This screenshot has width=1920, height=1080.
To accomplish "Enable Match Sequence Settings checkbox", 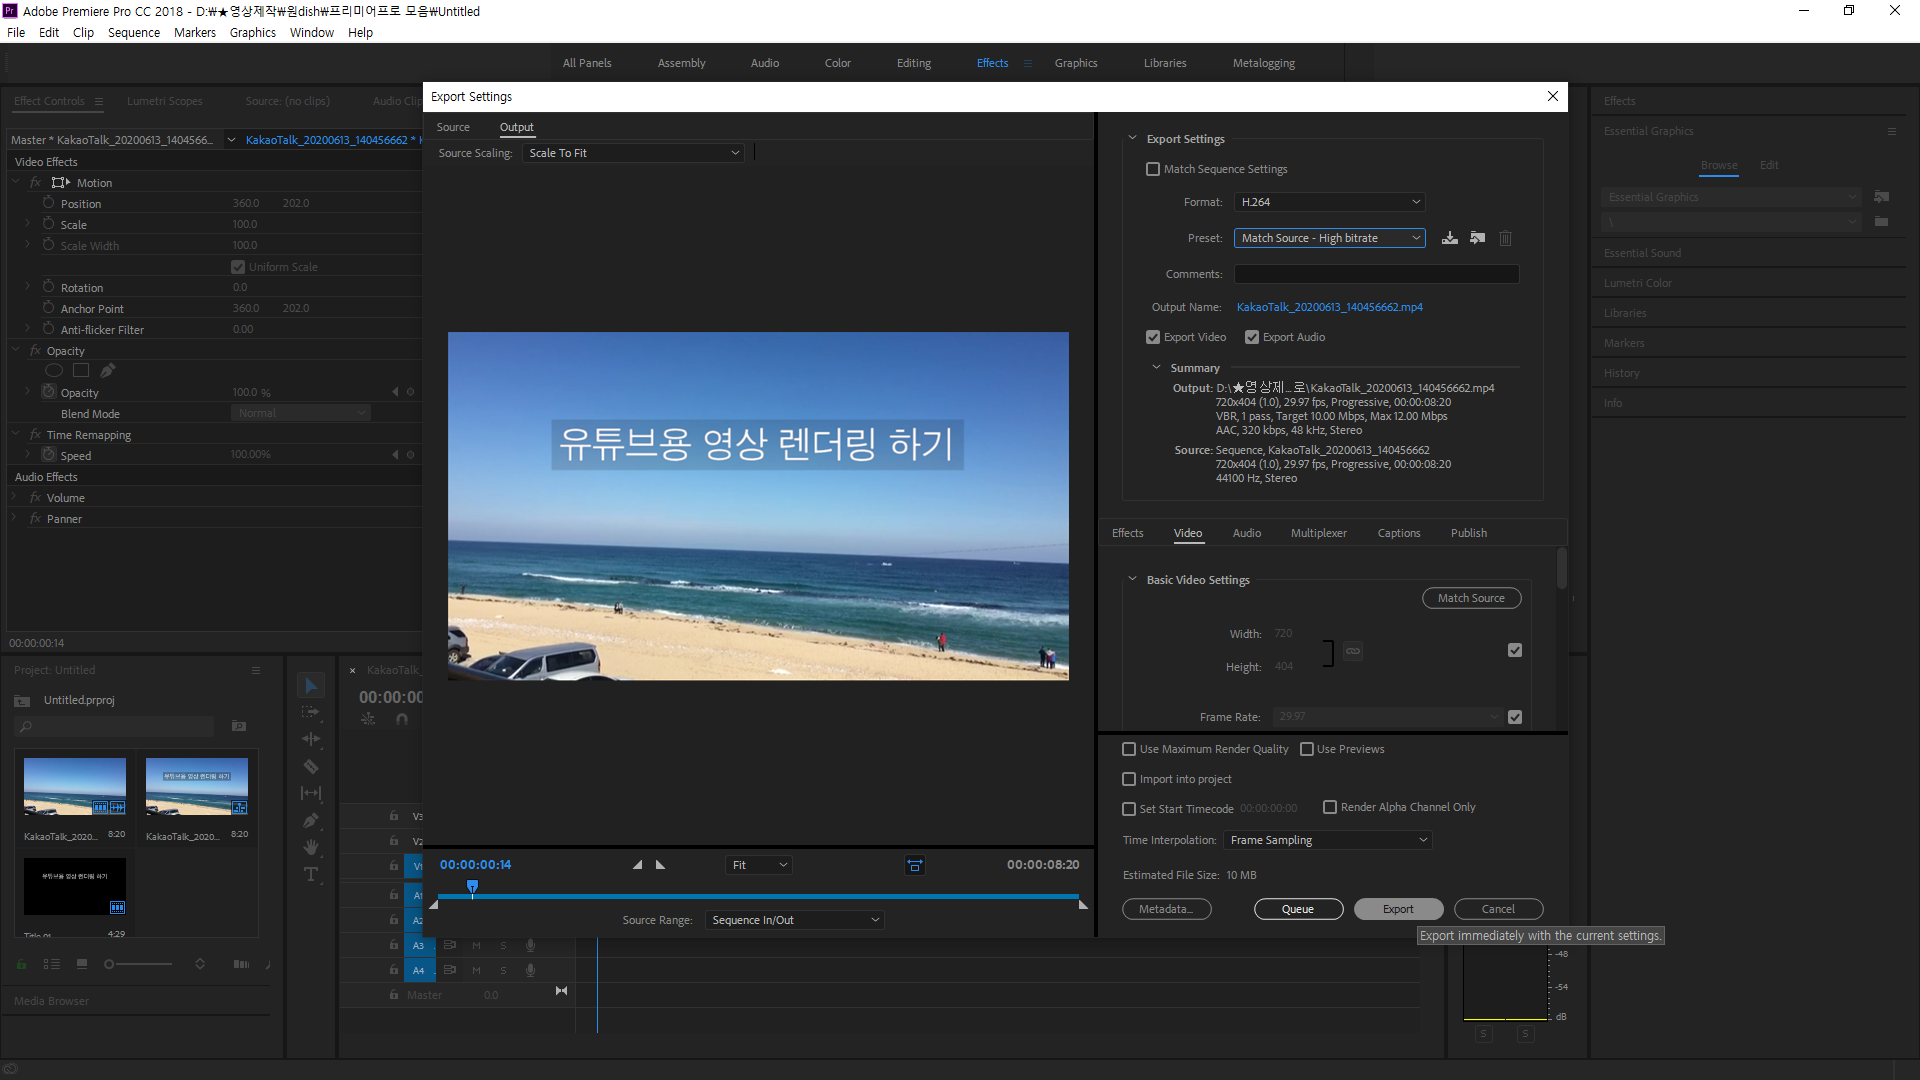I will click(1153, 169).
